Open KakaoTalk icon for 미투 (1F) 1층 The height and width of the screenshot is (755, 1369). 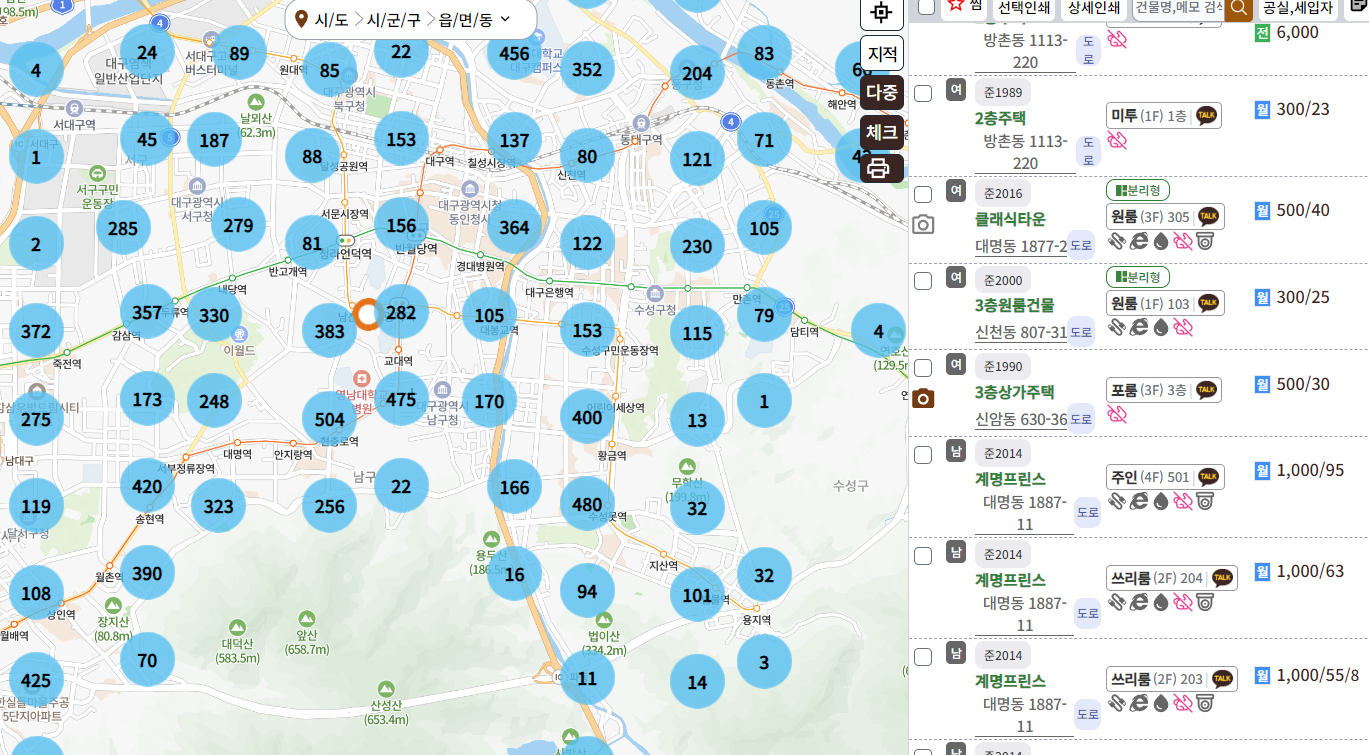1208,116
